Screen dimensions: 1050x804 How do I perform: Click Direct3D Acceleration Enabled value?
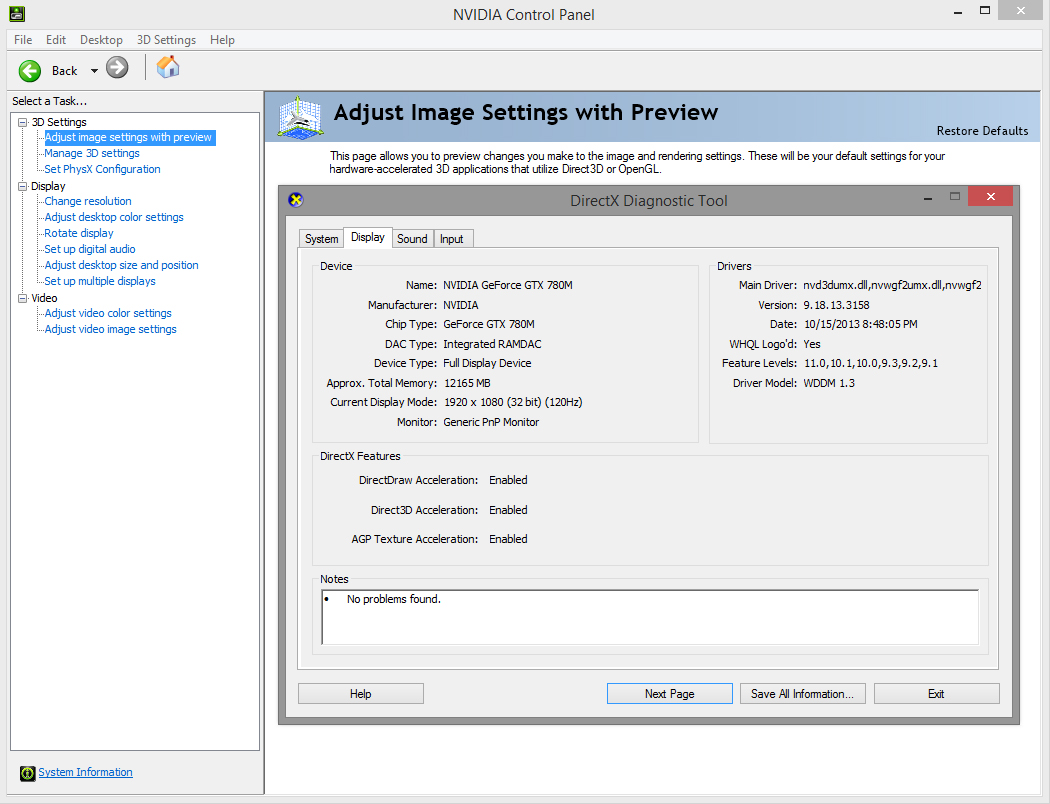pyautogui.click(x=508, y=510)
